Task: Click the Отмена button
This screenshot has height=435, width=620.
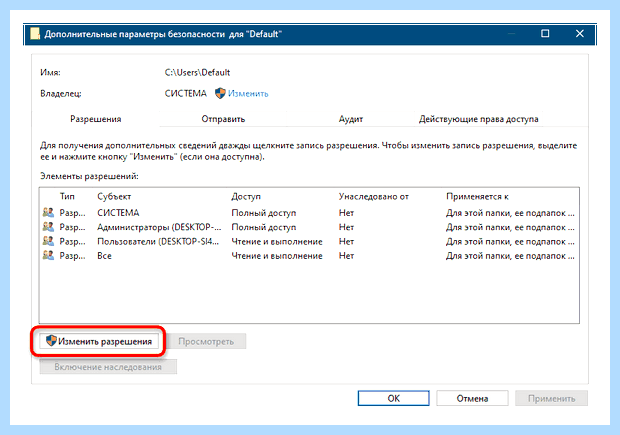Action: pos(472,398)
